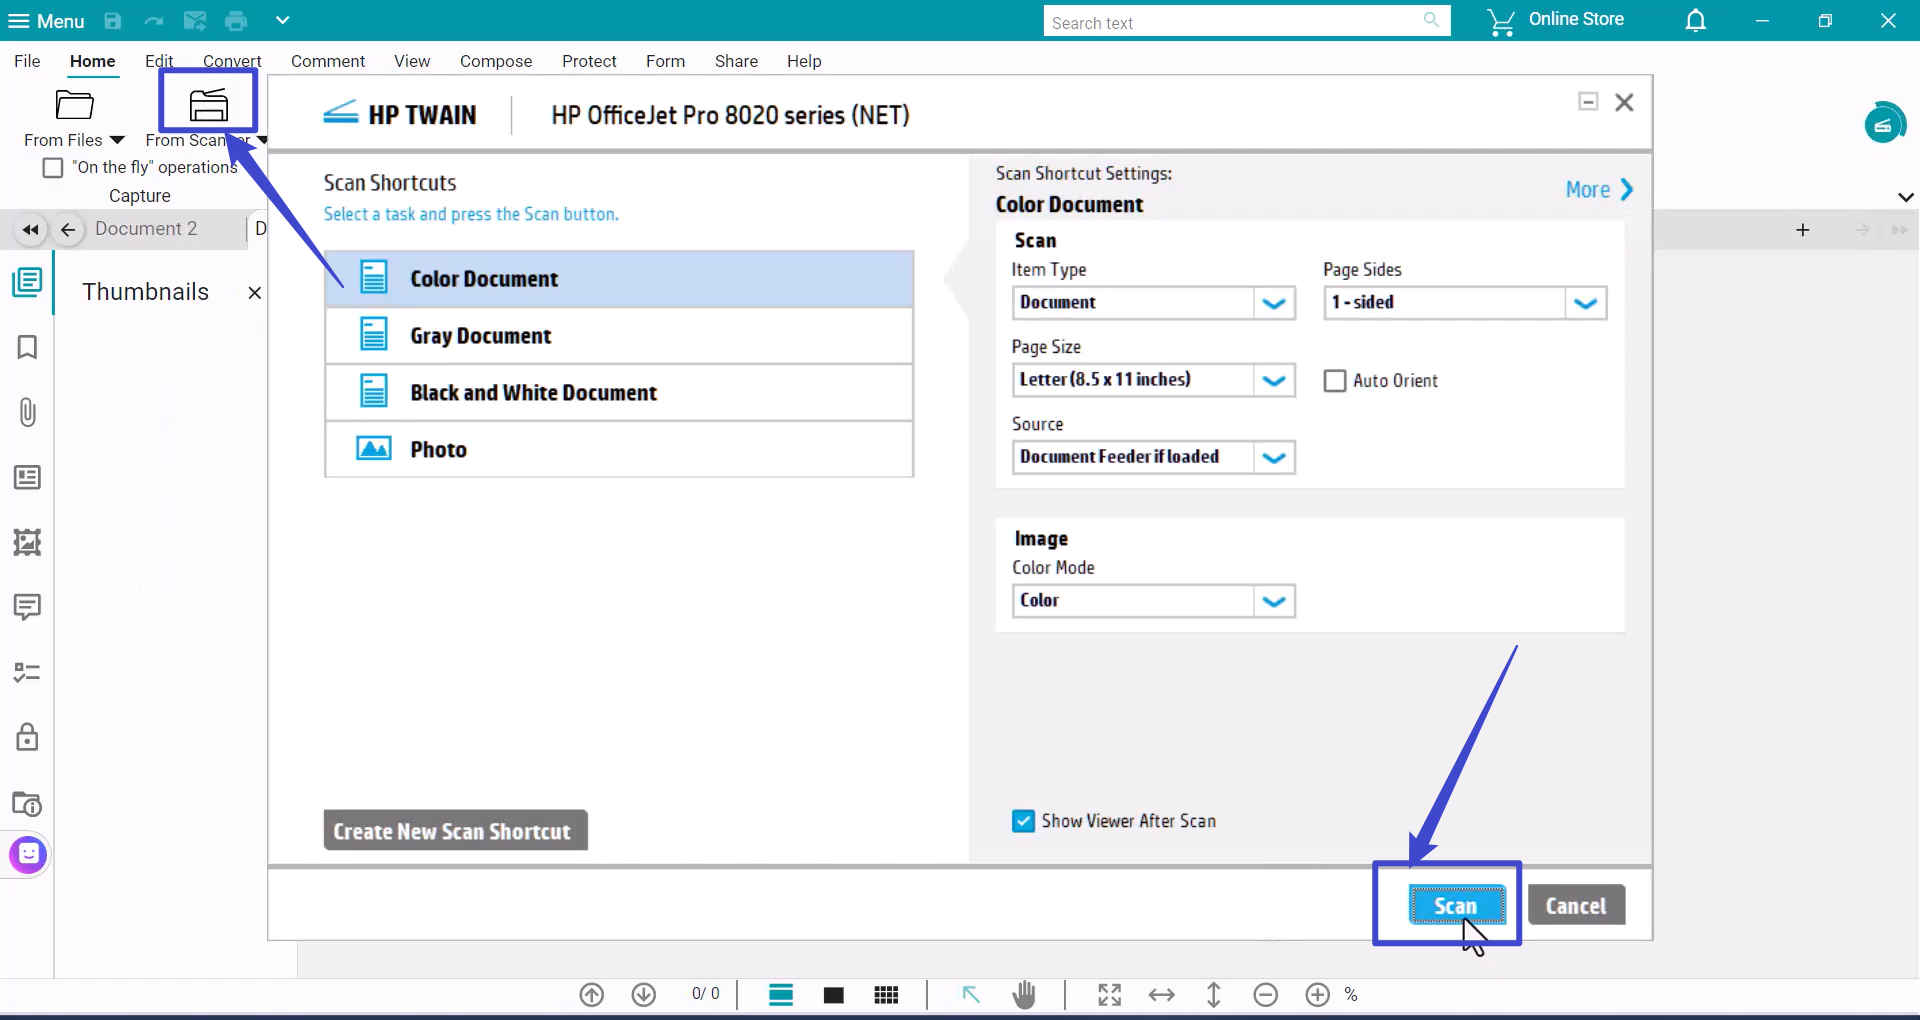Click the next page down arrow icon
The width and height of the screenshot is (1920, 1020).
click(x=644, y=995)
